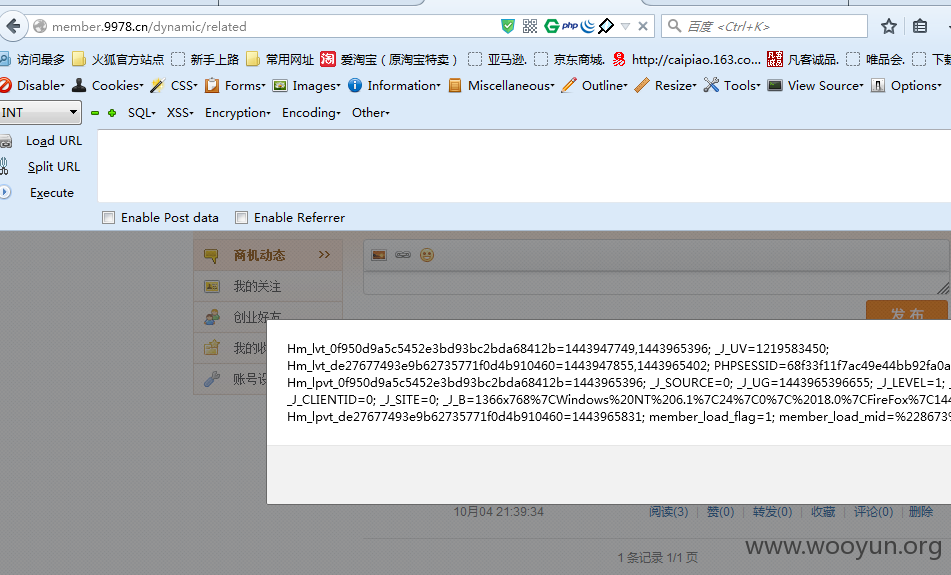Open the caipiao.163.com bookmark
Viewport: 951px width, 575px height.
pos(687,59)
